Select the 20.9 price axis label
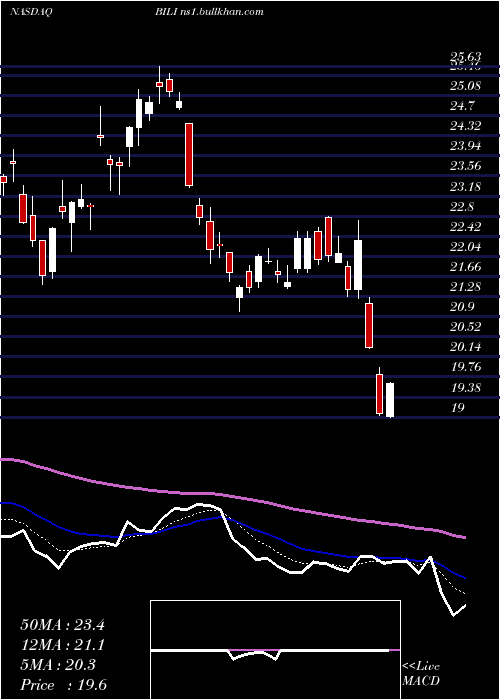Image resolution: width=500 pixels, height=700 pixels. point(462,307)
